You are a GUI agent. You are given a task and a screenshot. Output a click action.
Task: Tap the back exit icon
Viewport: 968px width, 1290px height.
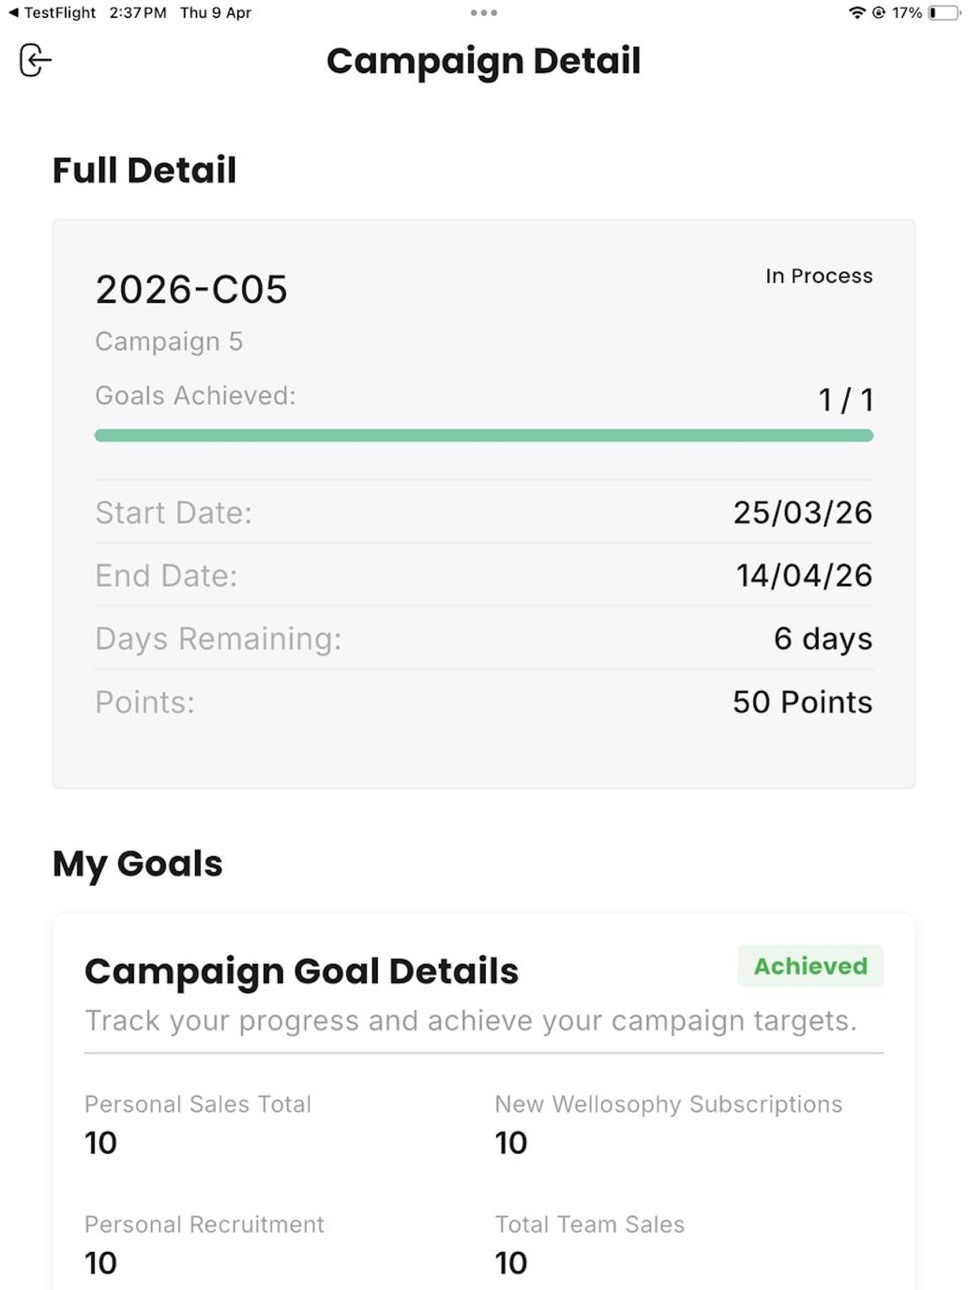coord(35,60)
